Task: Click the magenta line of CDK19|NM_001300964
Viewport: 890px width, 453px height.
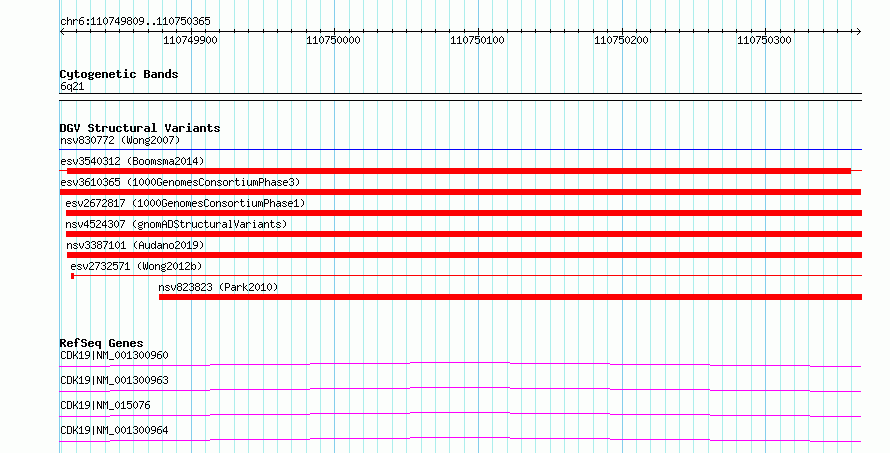Action: [x=460, y=439]
